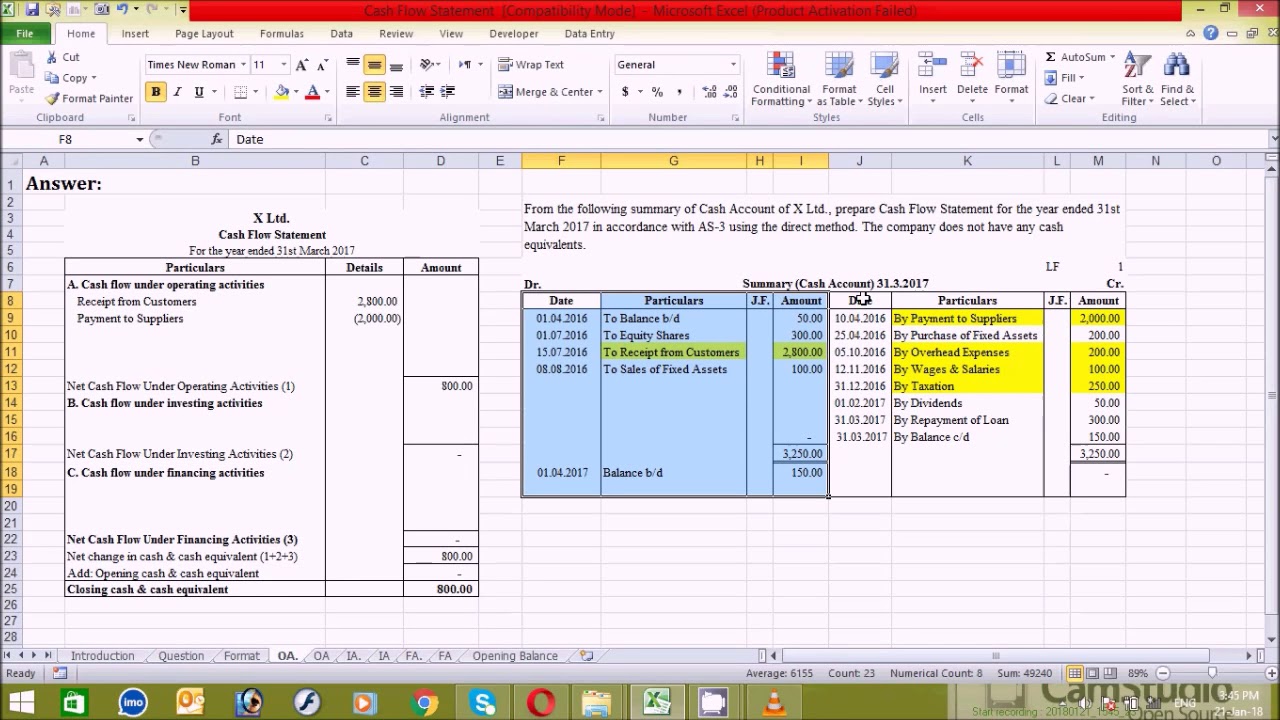Open the Fill Color dropdown arrow

tap(297, 91)
